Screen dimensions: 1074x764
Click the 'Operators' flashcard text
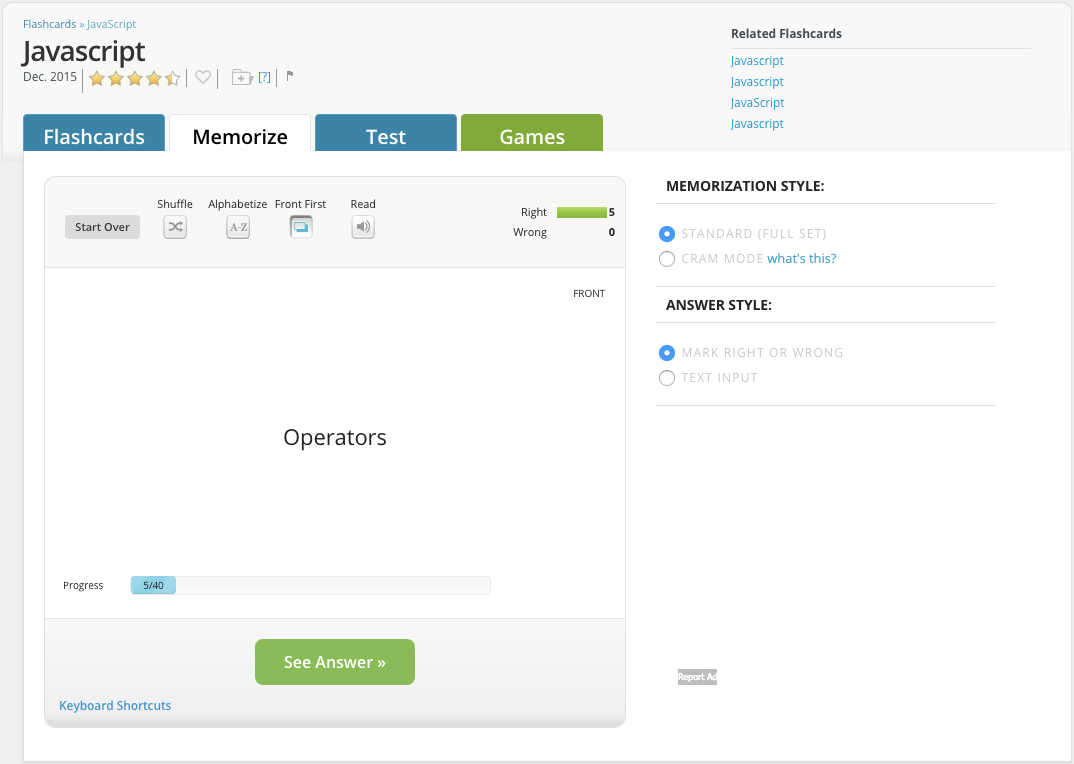click(335, 437)
